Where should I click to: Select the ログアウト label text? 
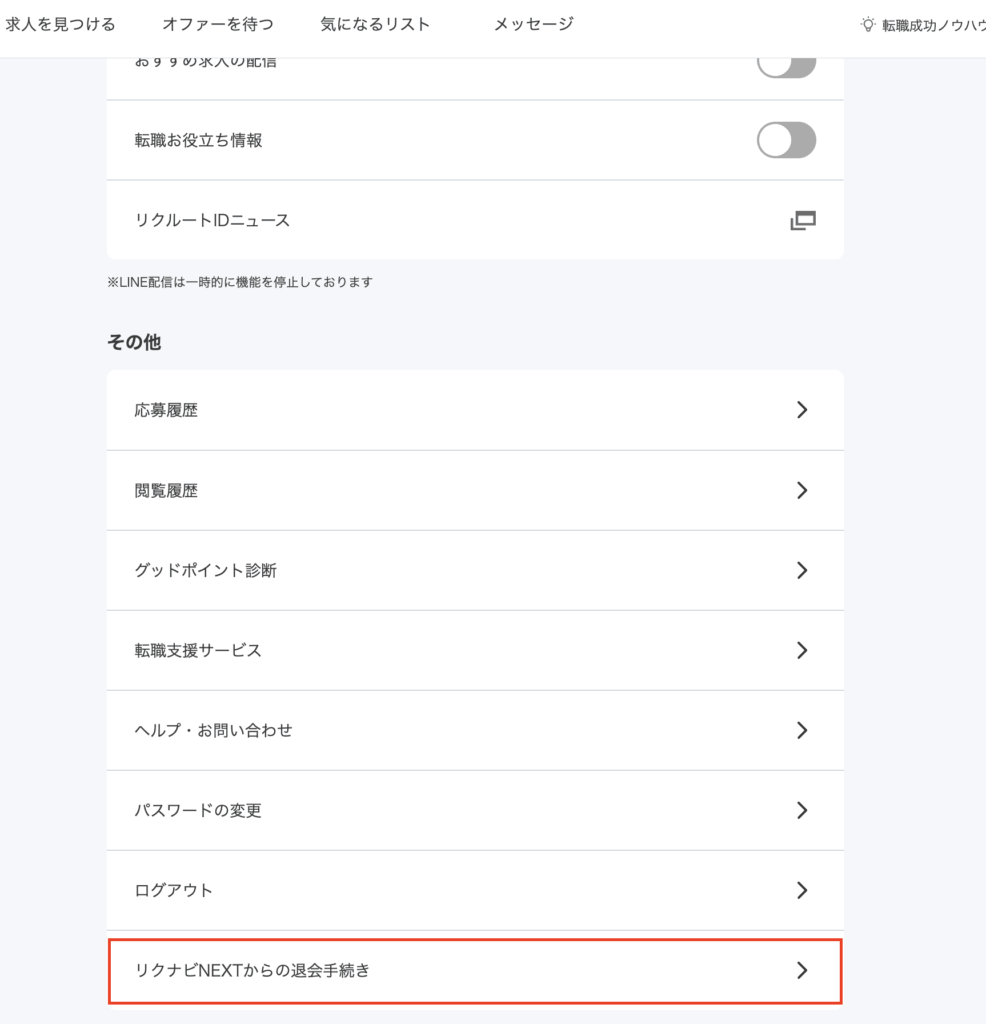[174, 890]
